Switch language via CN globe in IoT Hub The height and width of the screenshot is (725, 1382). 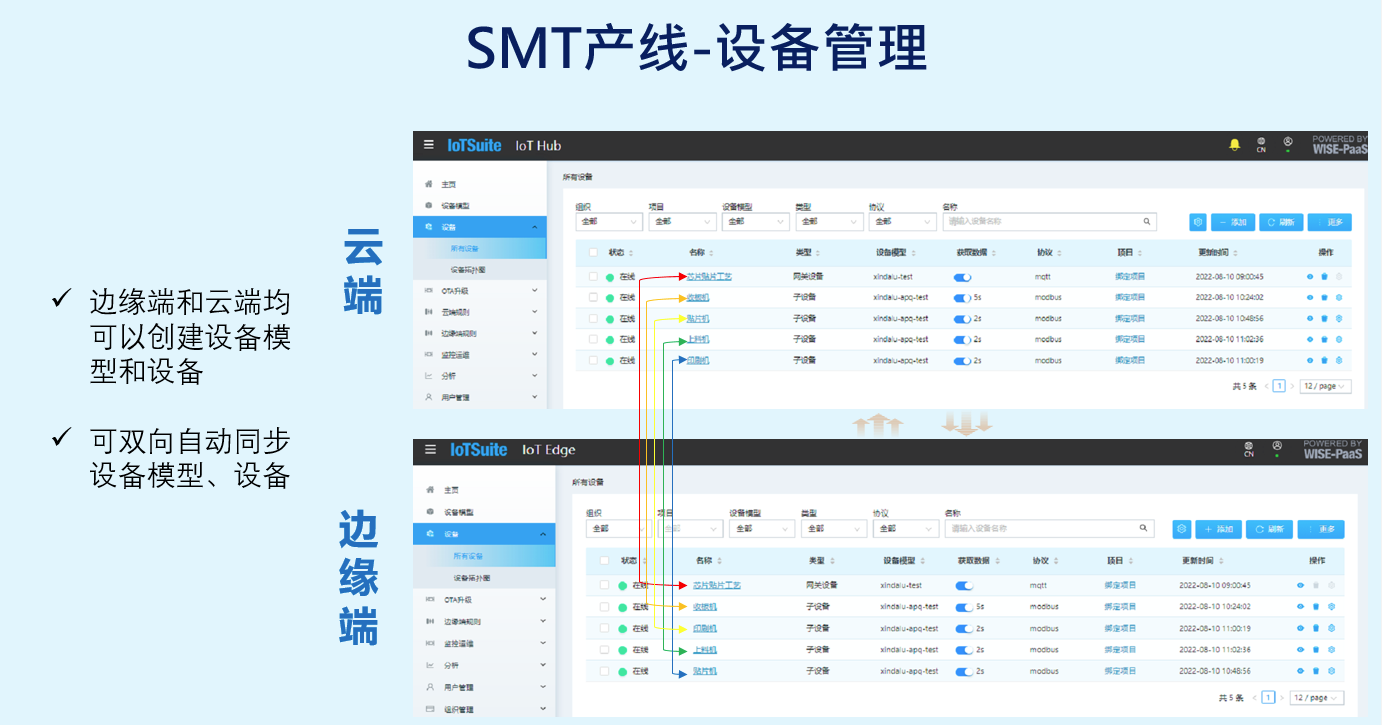(x=1261, y=145)
